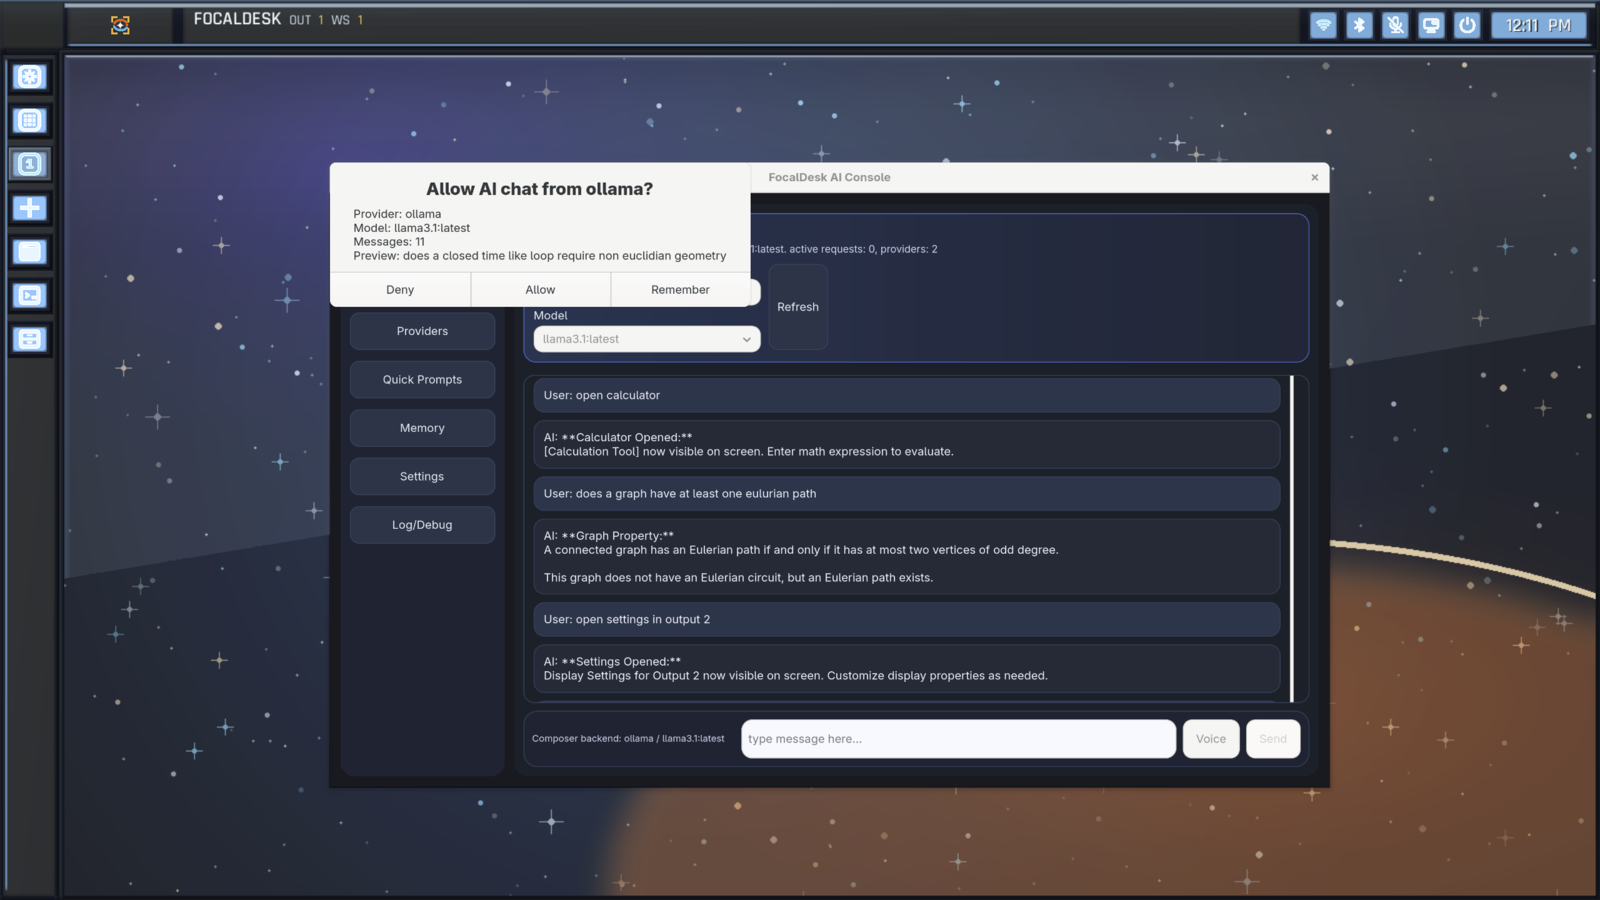Launch the terminal icon in sidebar
This screenshot has width=1600, height=900.
[x=30, y=295]
